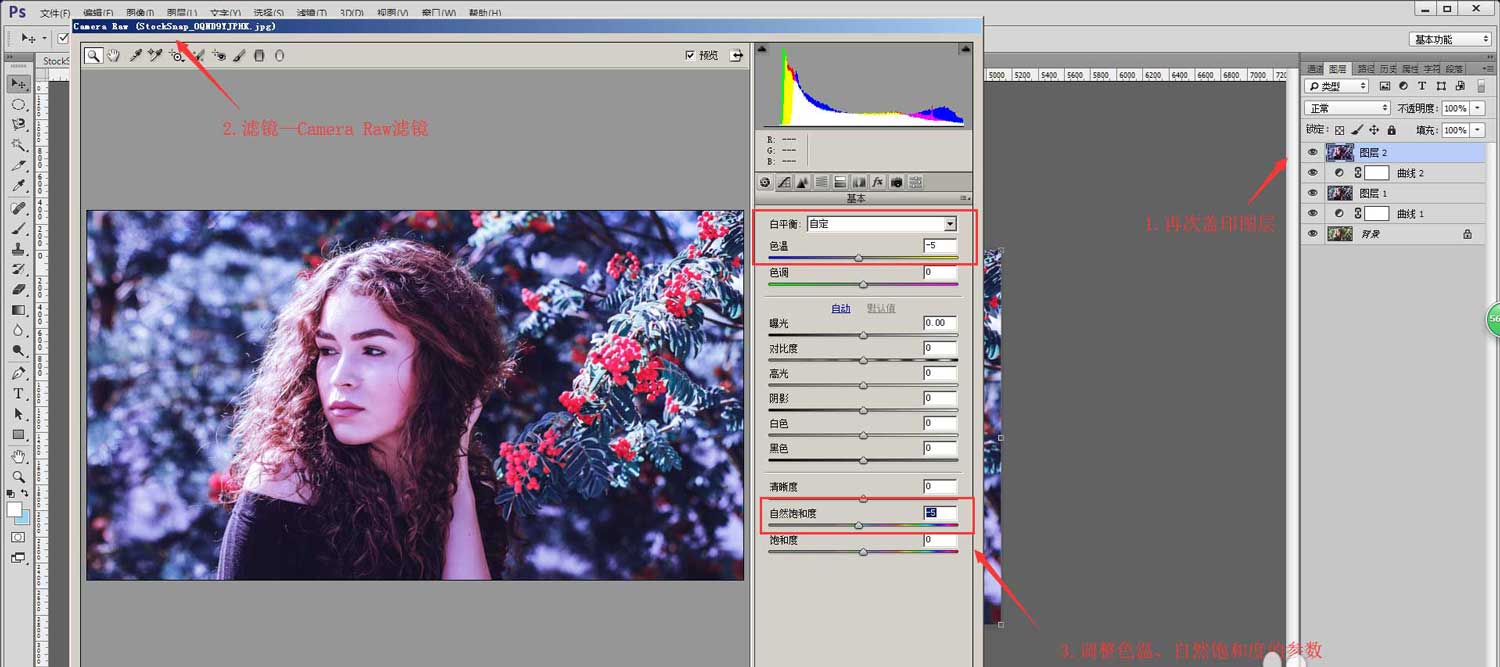Hide the 背景 layer
The image size is (1500, 667).
1313,233
